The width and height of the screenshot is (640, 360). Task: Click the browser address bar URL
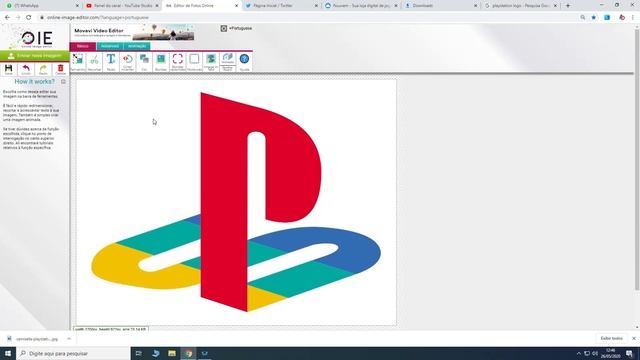coord(98,18)
